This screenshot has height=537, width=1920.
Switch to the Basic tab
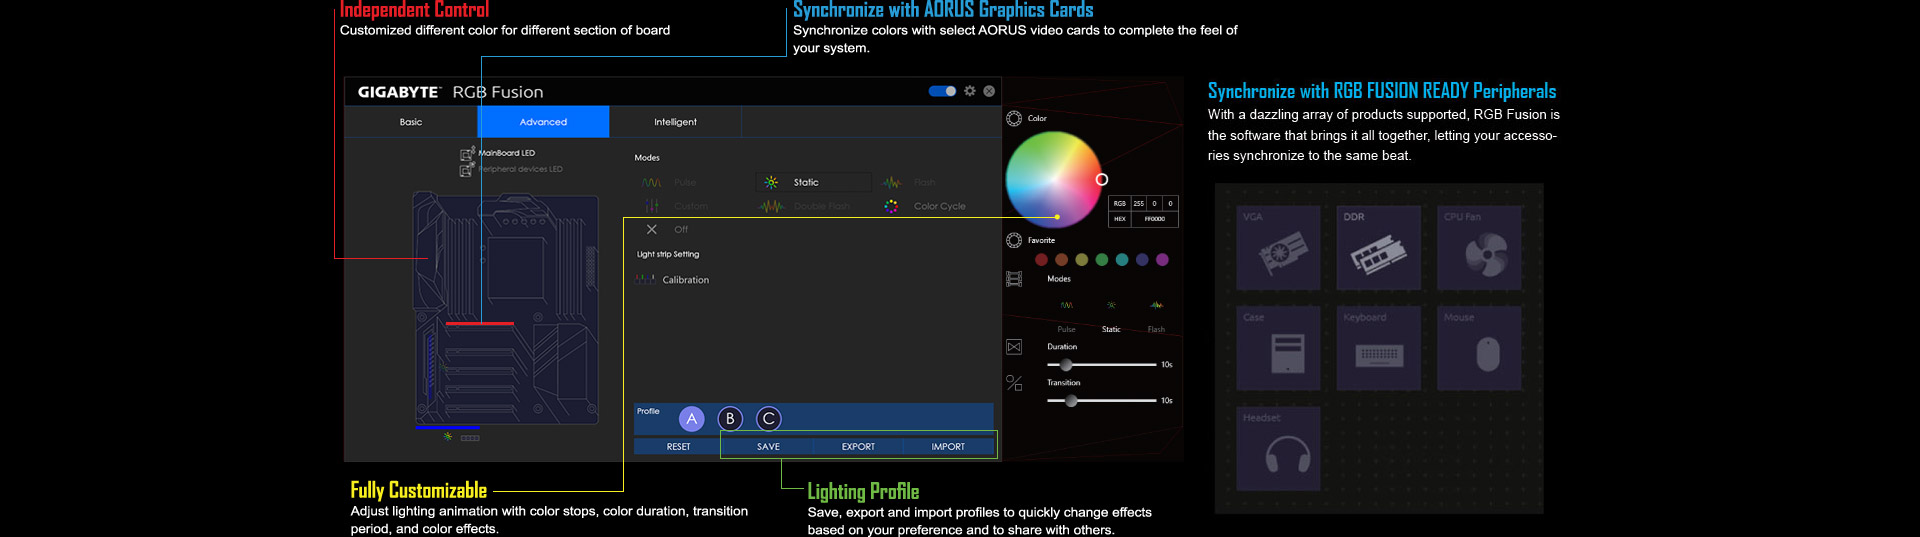[411, 122]
